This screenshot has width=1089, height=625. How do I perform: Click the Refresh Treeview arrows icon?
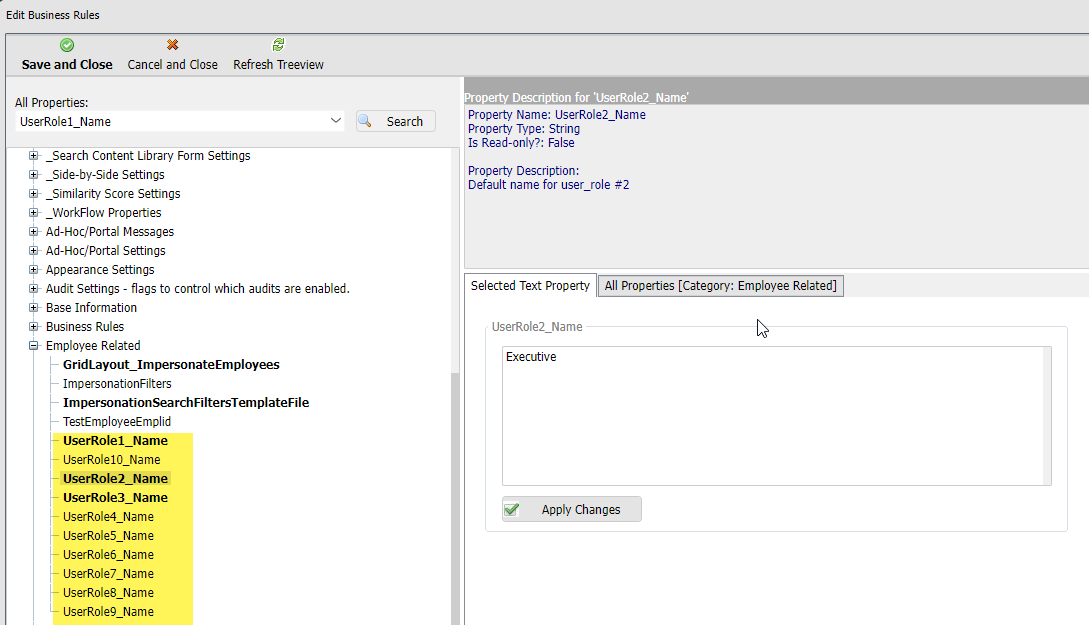point(278,45)
